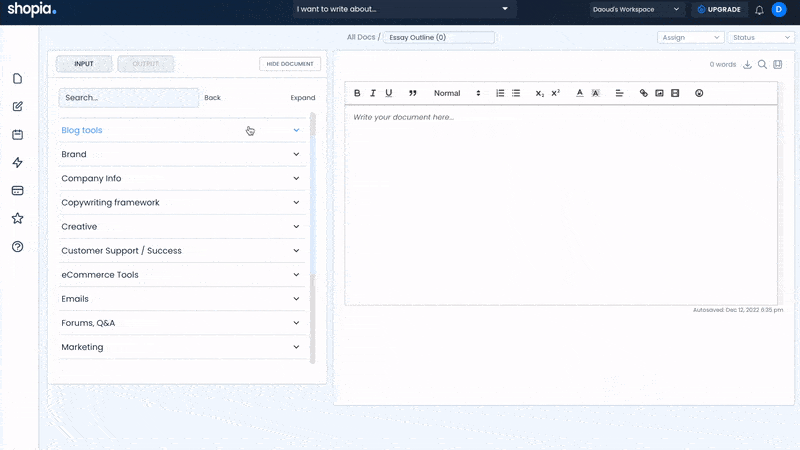This screenshot has height=450, width=800.
Task: Click the UPGRADE button
Action: click(719, 10)
